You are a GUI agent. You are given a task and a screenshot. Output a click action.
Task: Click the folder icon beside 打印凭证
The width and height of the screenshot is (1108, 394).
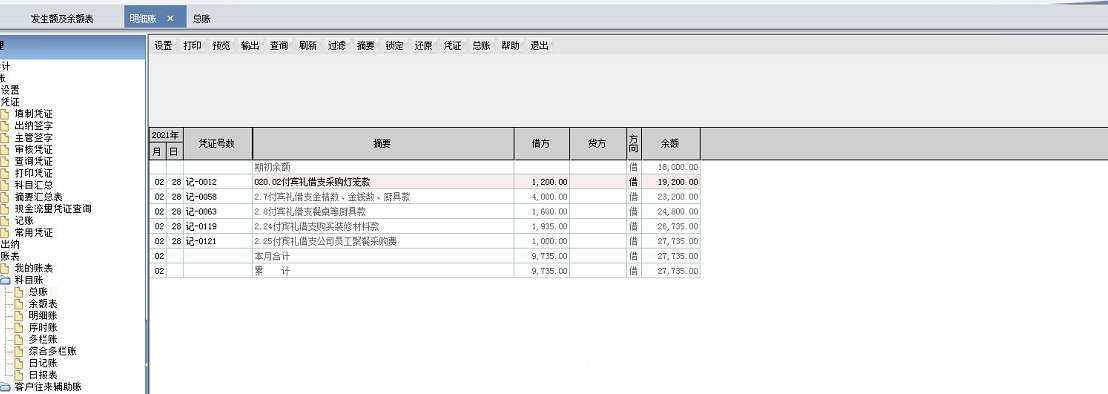(x=5, y=173)
